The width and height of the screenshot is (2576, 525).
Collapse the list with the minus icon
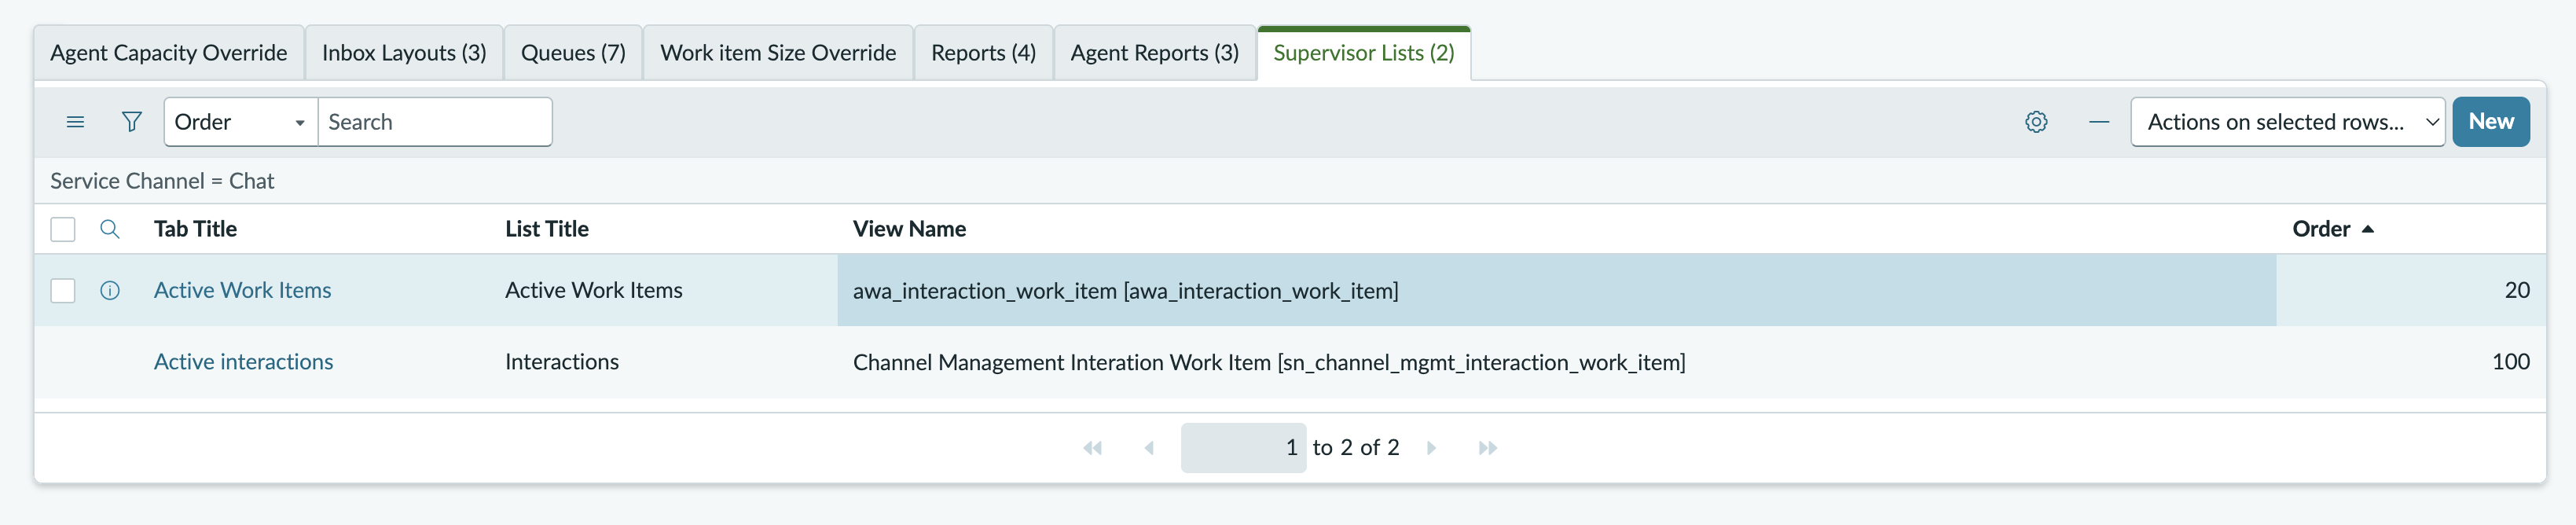pos(2099,122)
